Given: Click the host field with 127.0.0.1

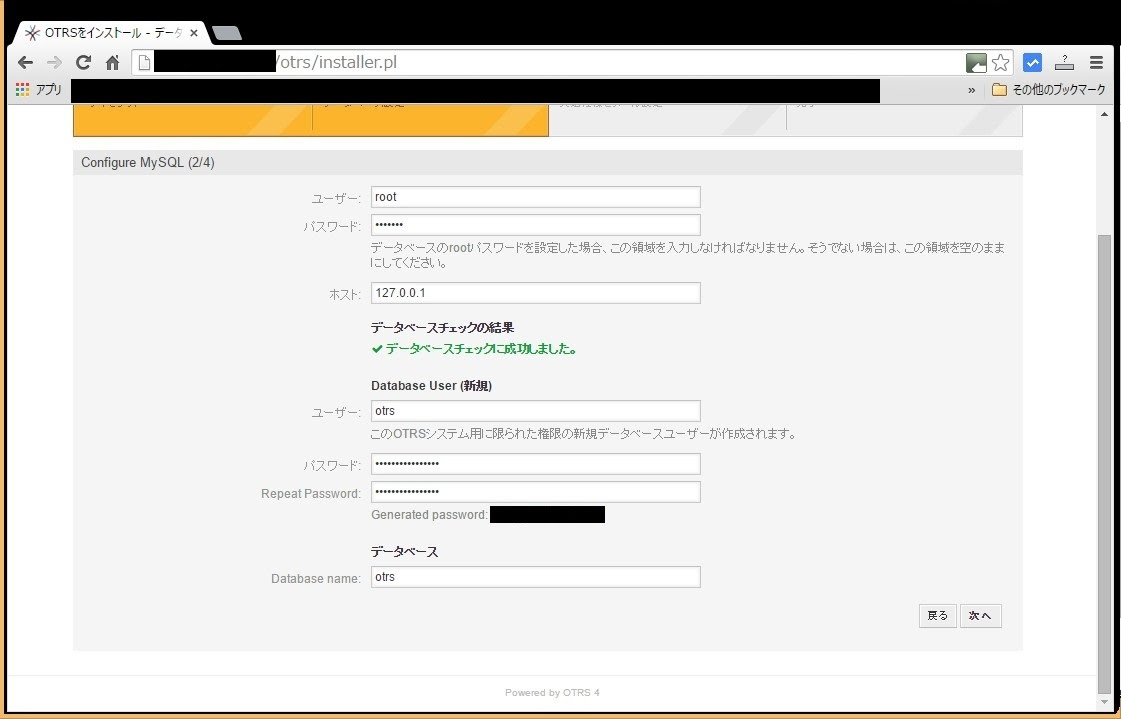Looking at the screenshot, I should click(x=535, y=293).
